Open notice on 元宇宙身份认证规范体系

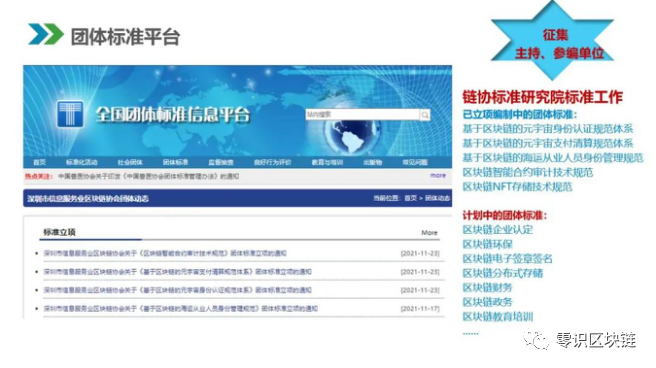coord(178,290)
